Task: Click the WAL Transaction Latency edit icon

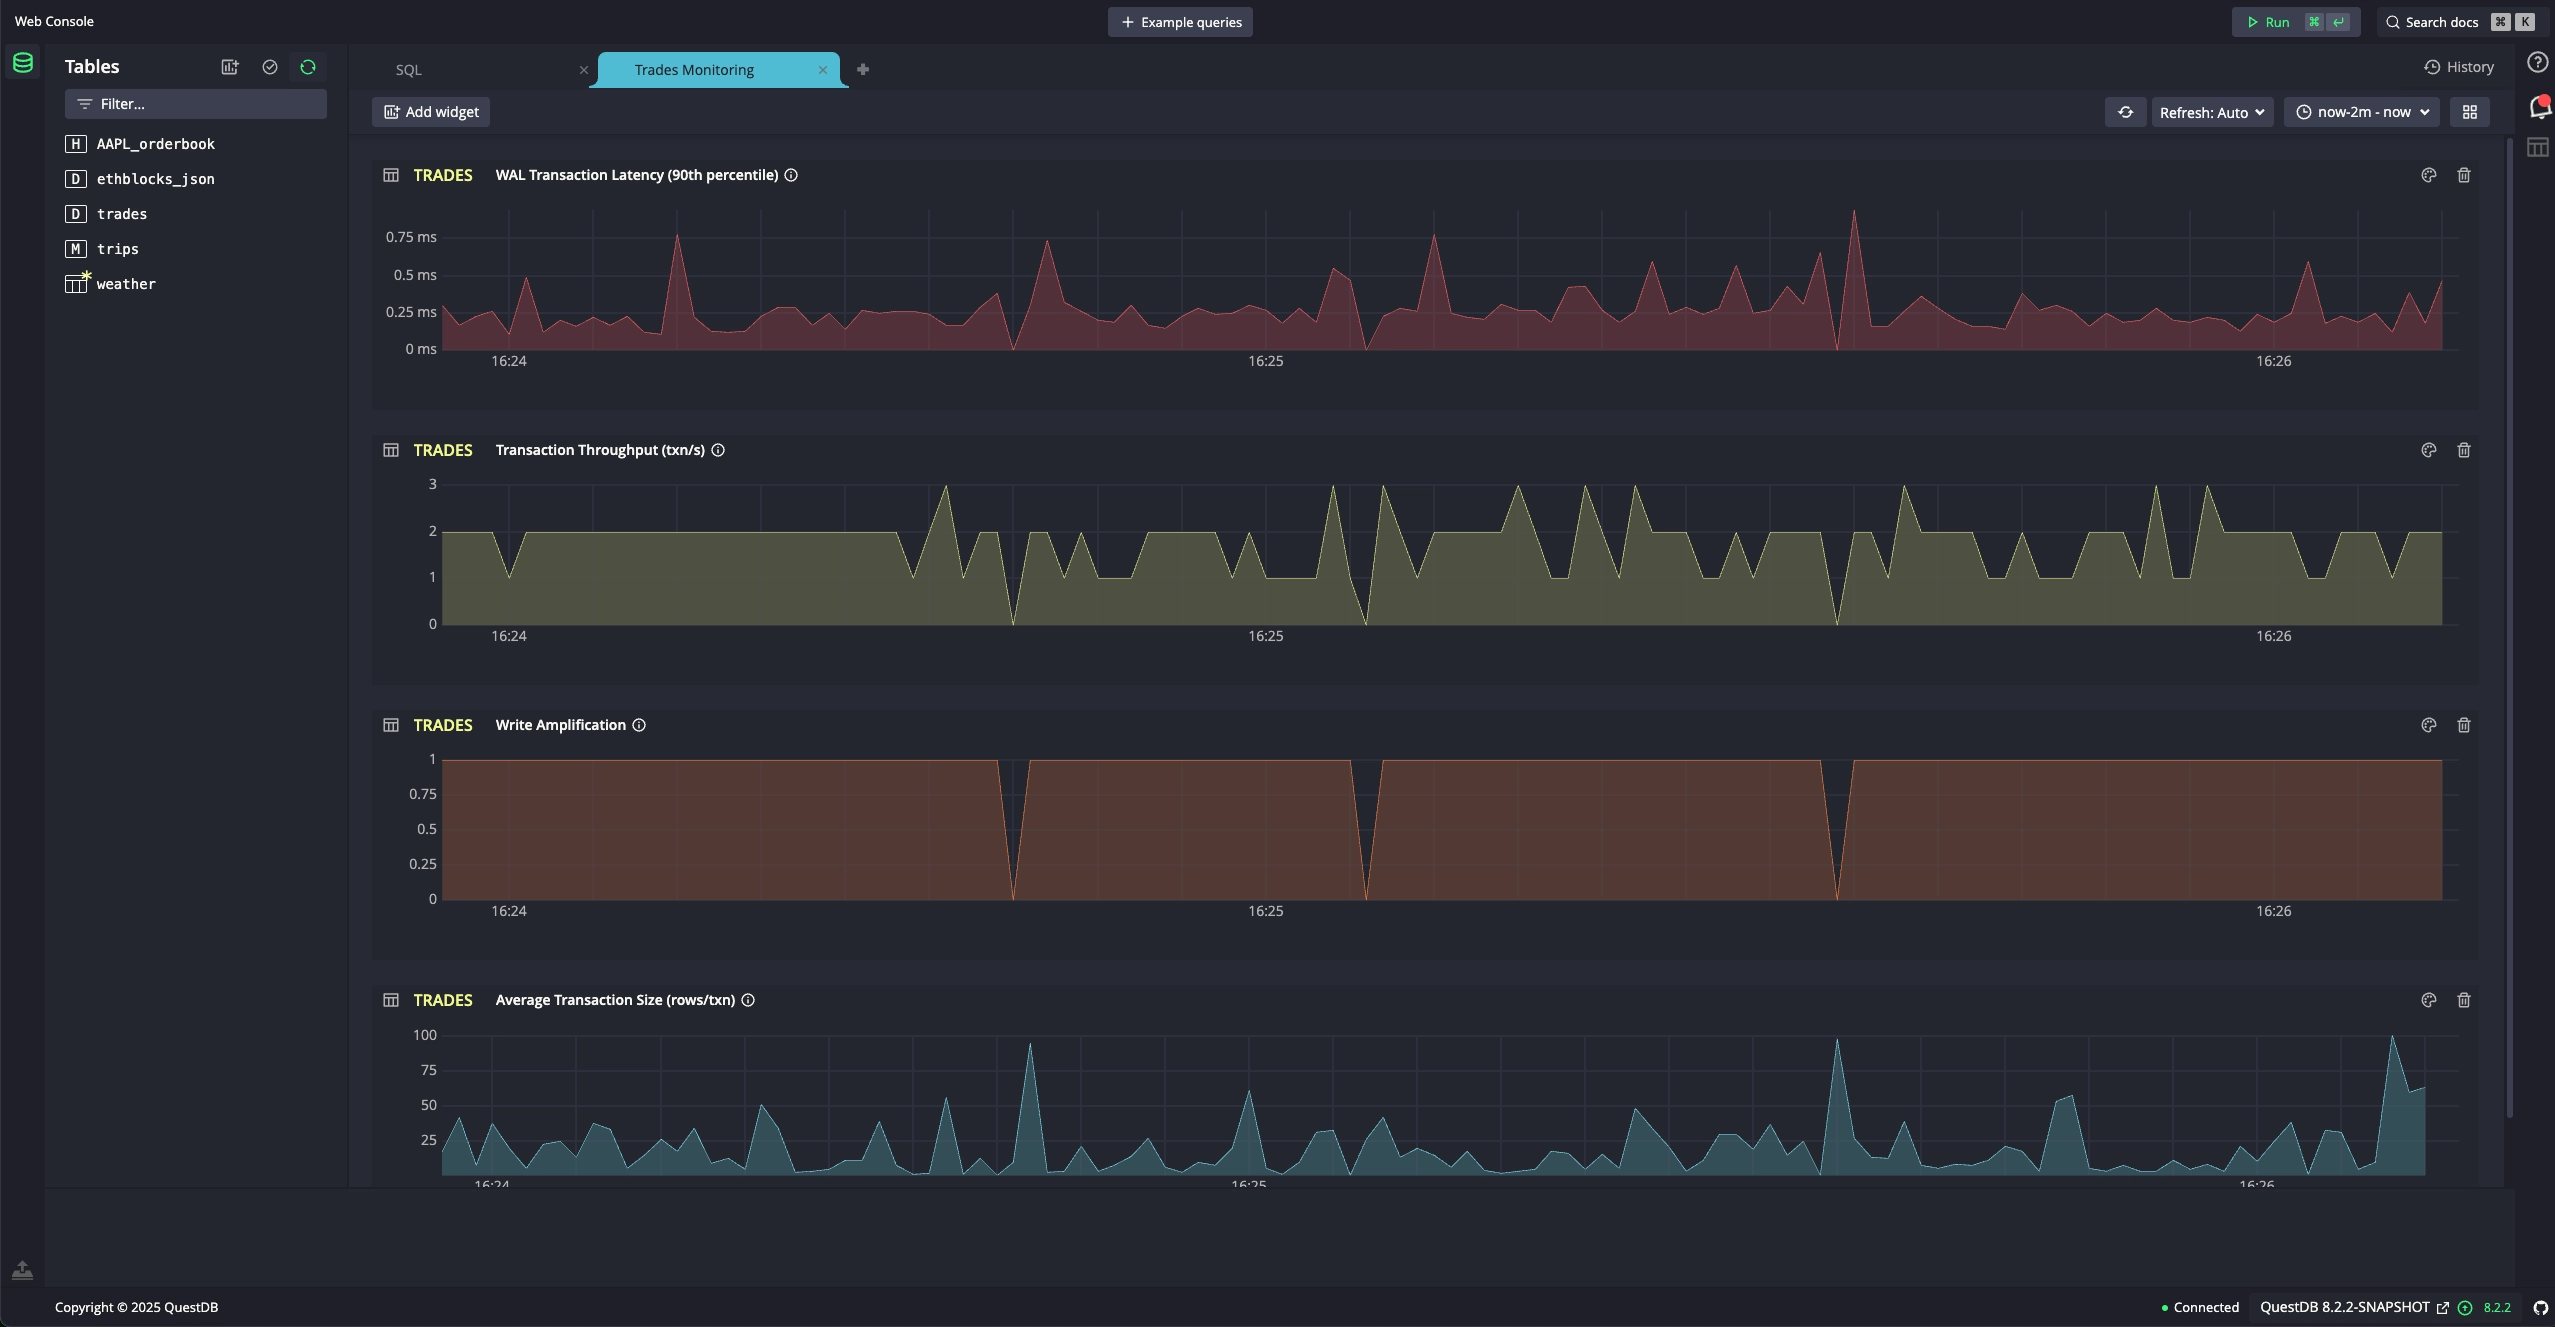Action: 2428,176
